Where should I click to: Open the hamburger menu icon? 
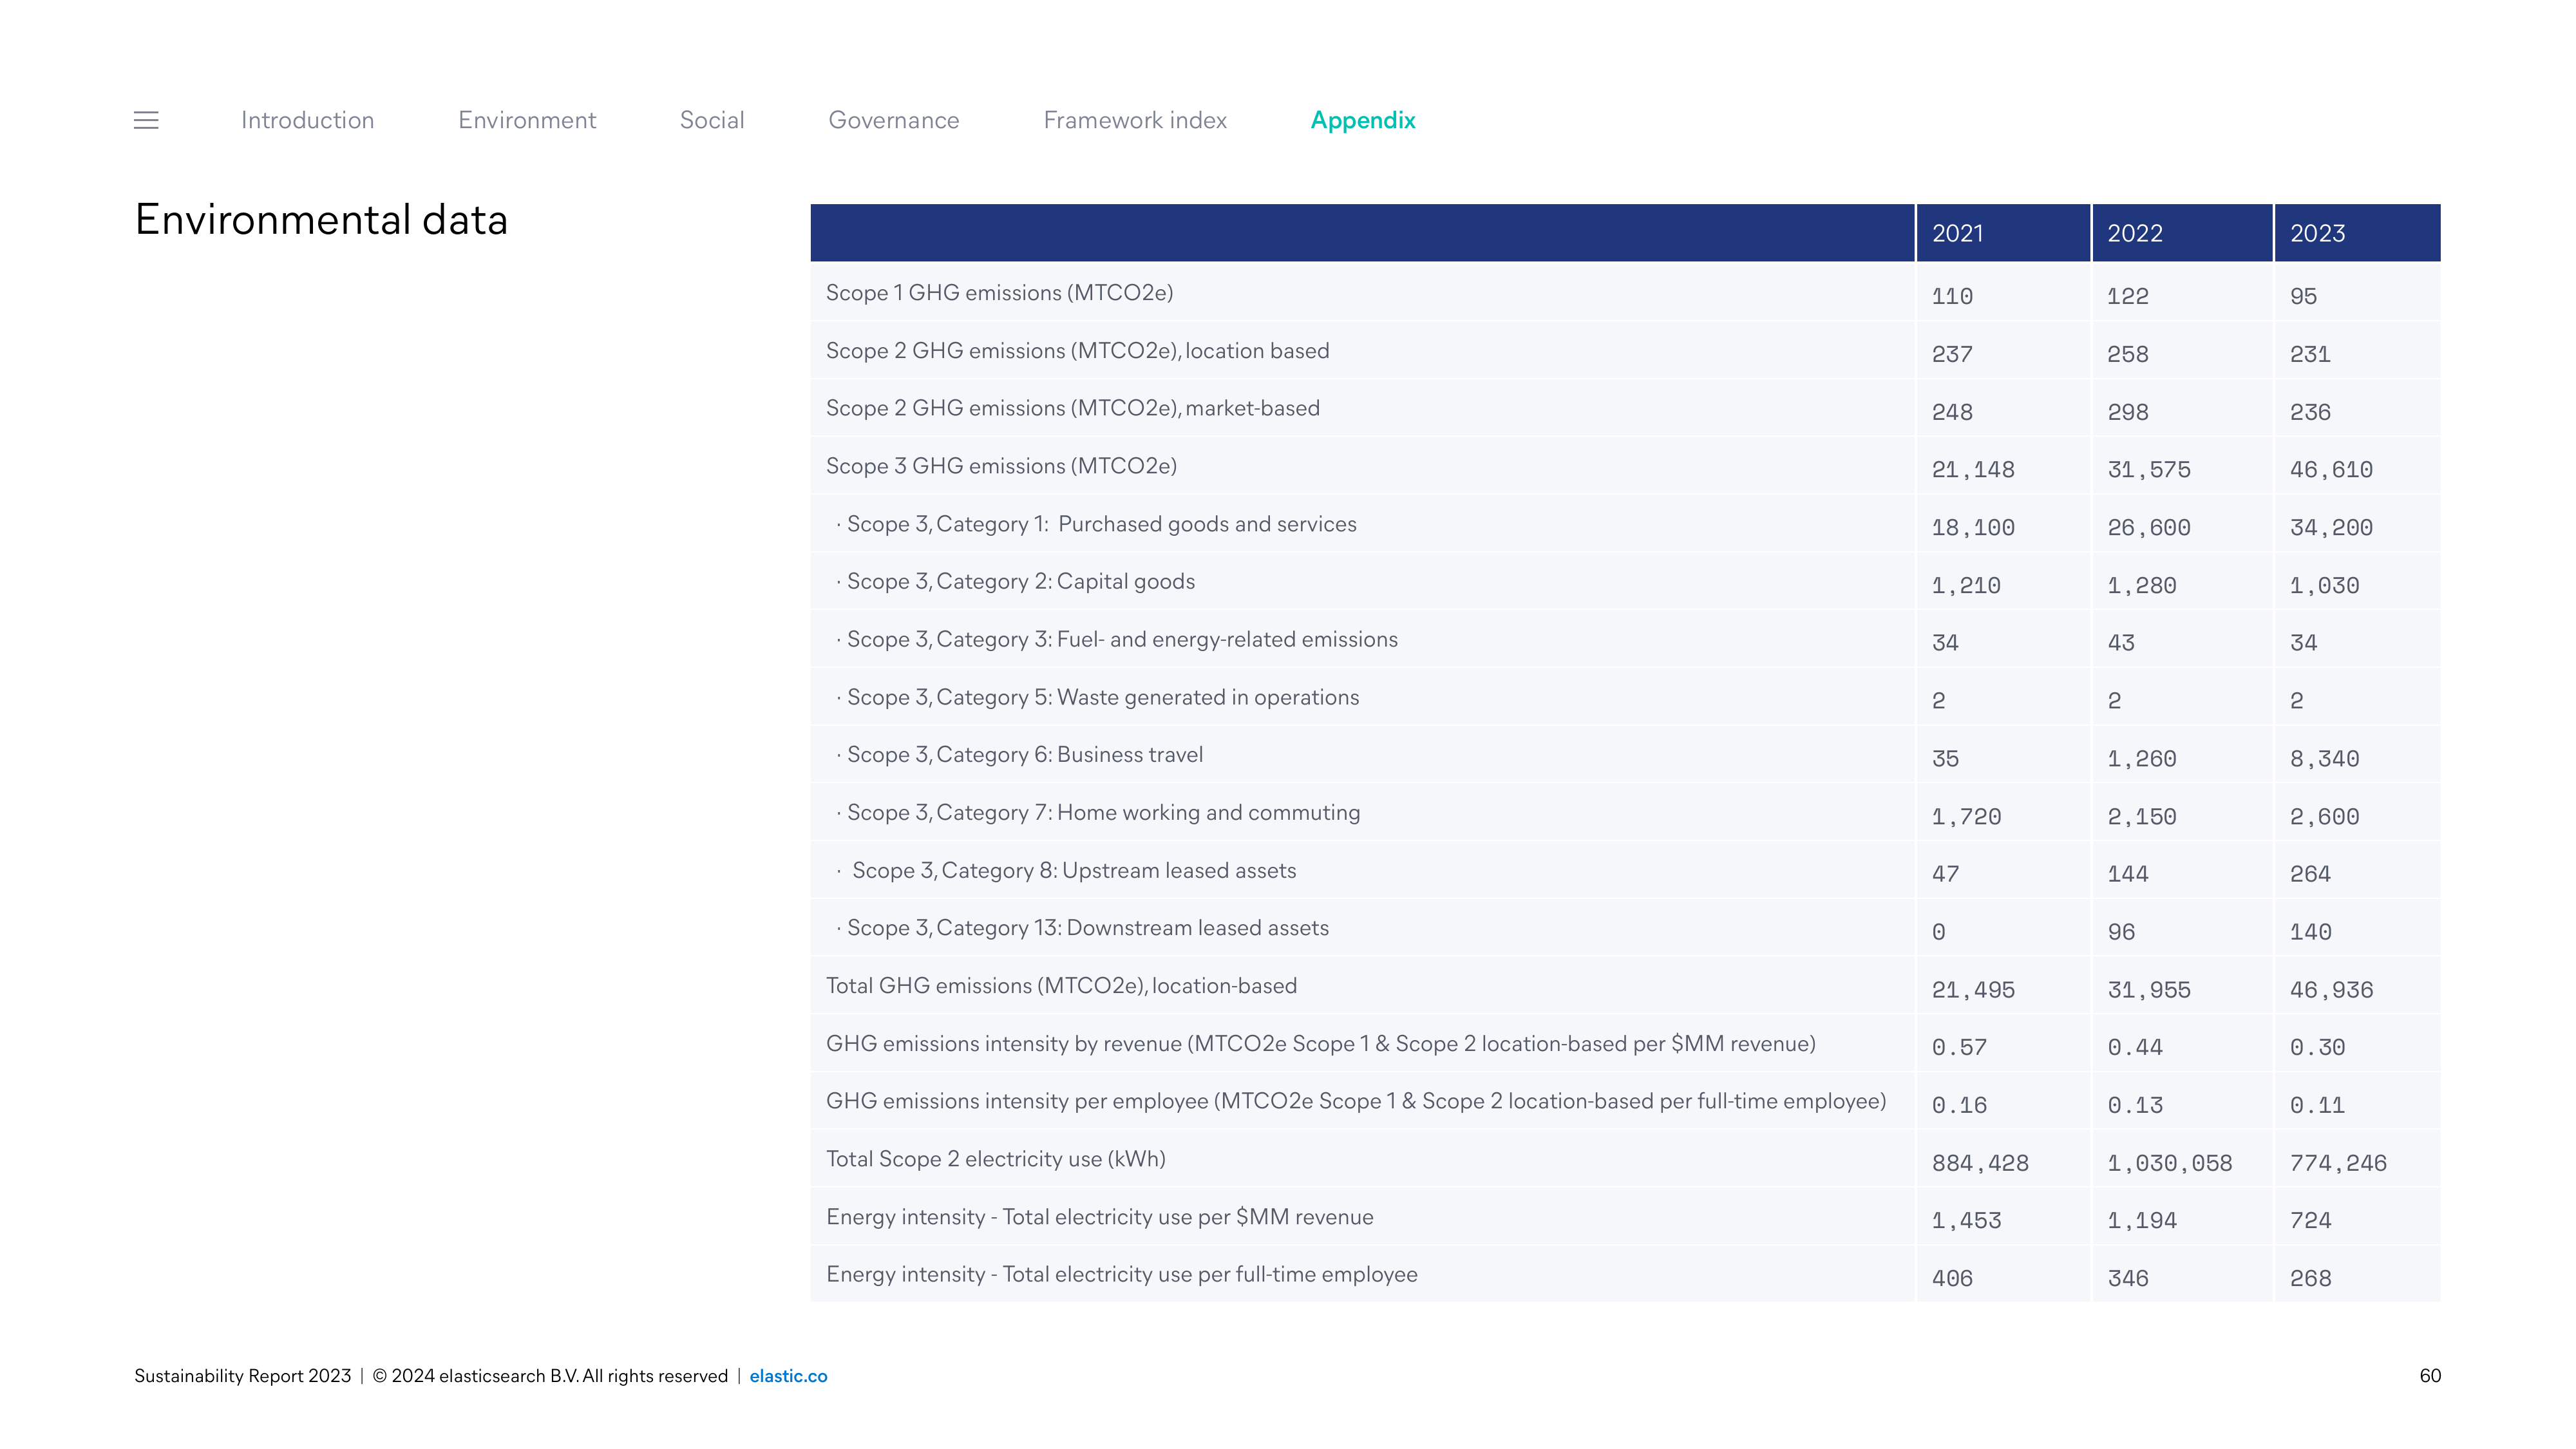146,120
